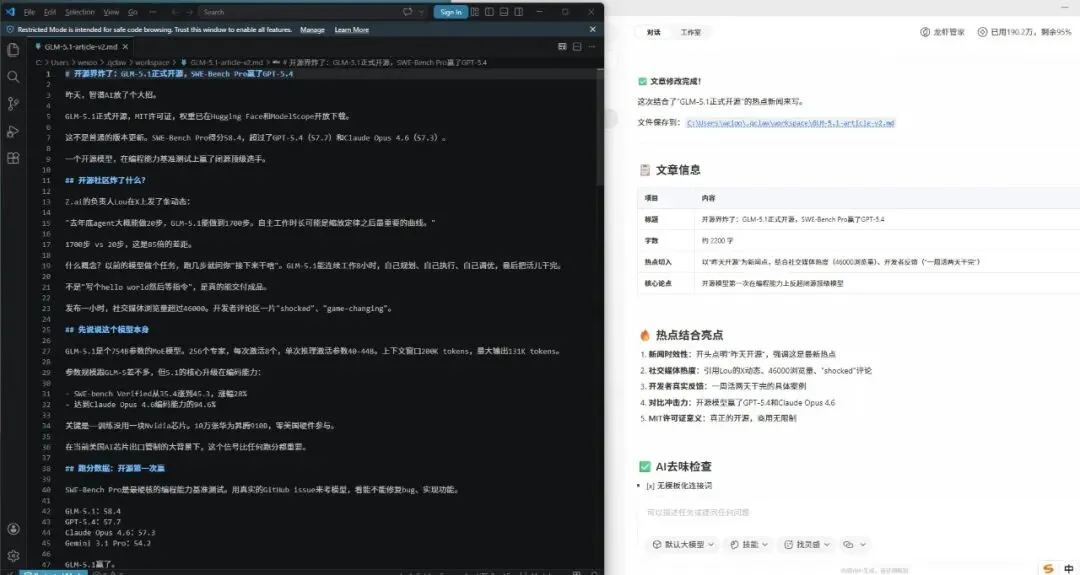The width and height of the screenshot is (1080, 575).
Task: Go back using the title bar arrow
Action: click(175, 12)
